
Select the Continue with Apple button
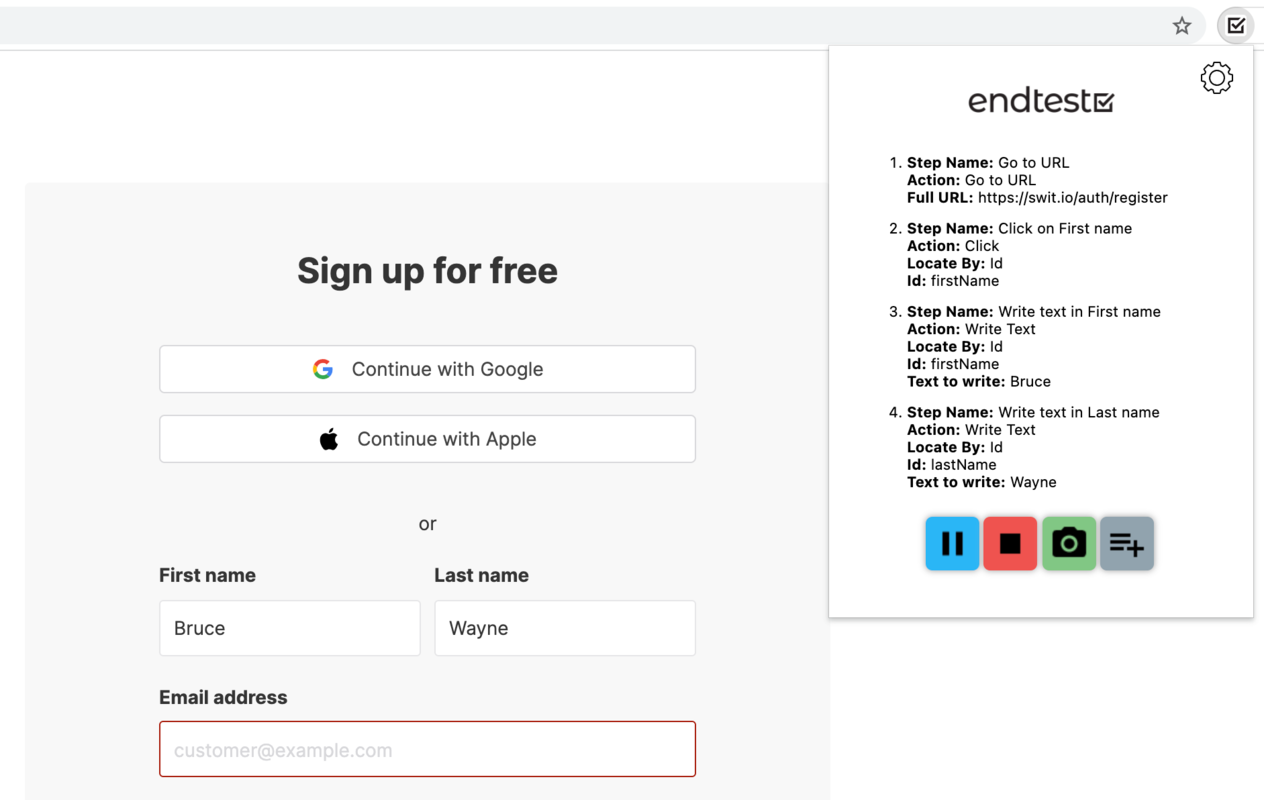pyautogui.click(x=427, y=438)
